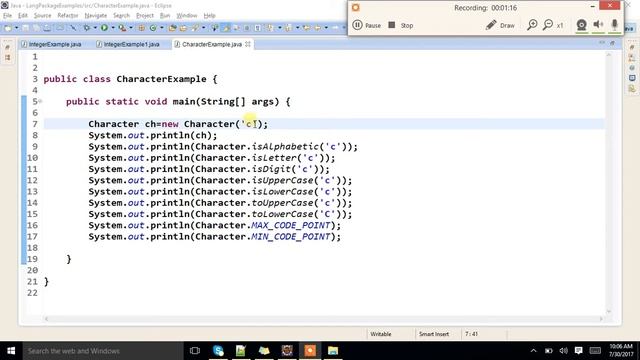Show hidden system tray icons
This screenshot has height=360, width=640.
coord(533,351)
